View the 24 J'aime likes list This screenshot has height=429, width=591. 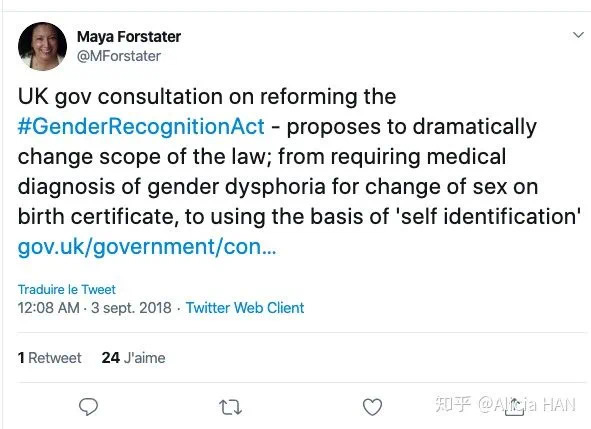click(133, 358)
